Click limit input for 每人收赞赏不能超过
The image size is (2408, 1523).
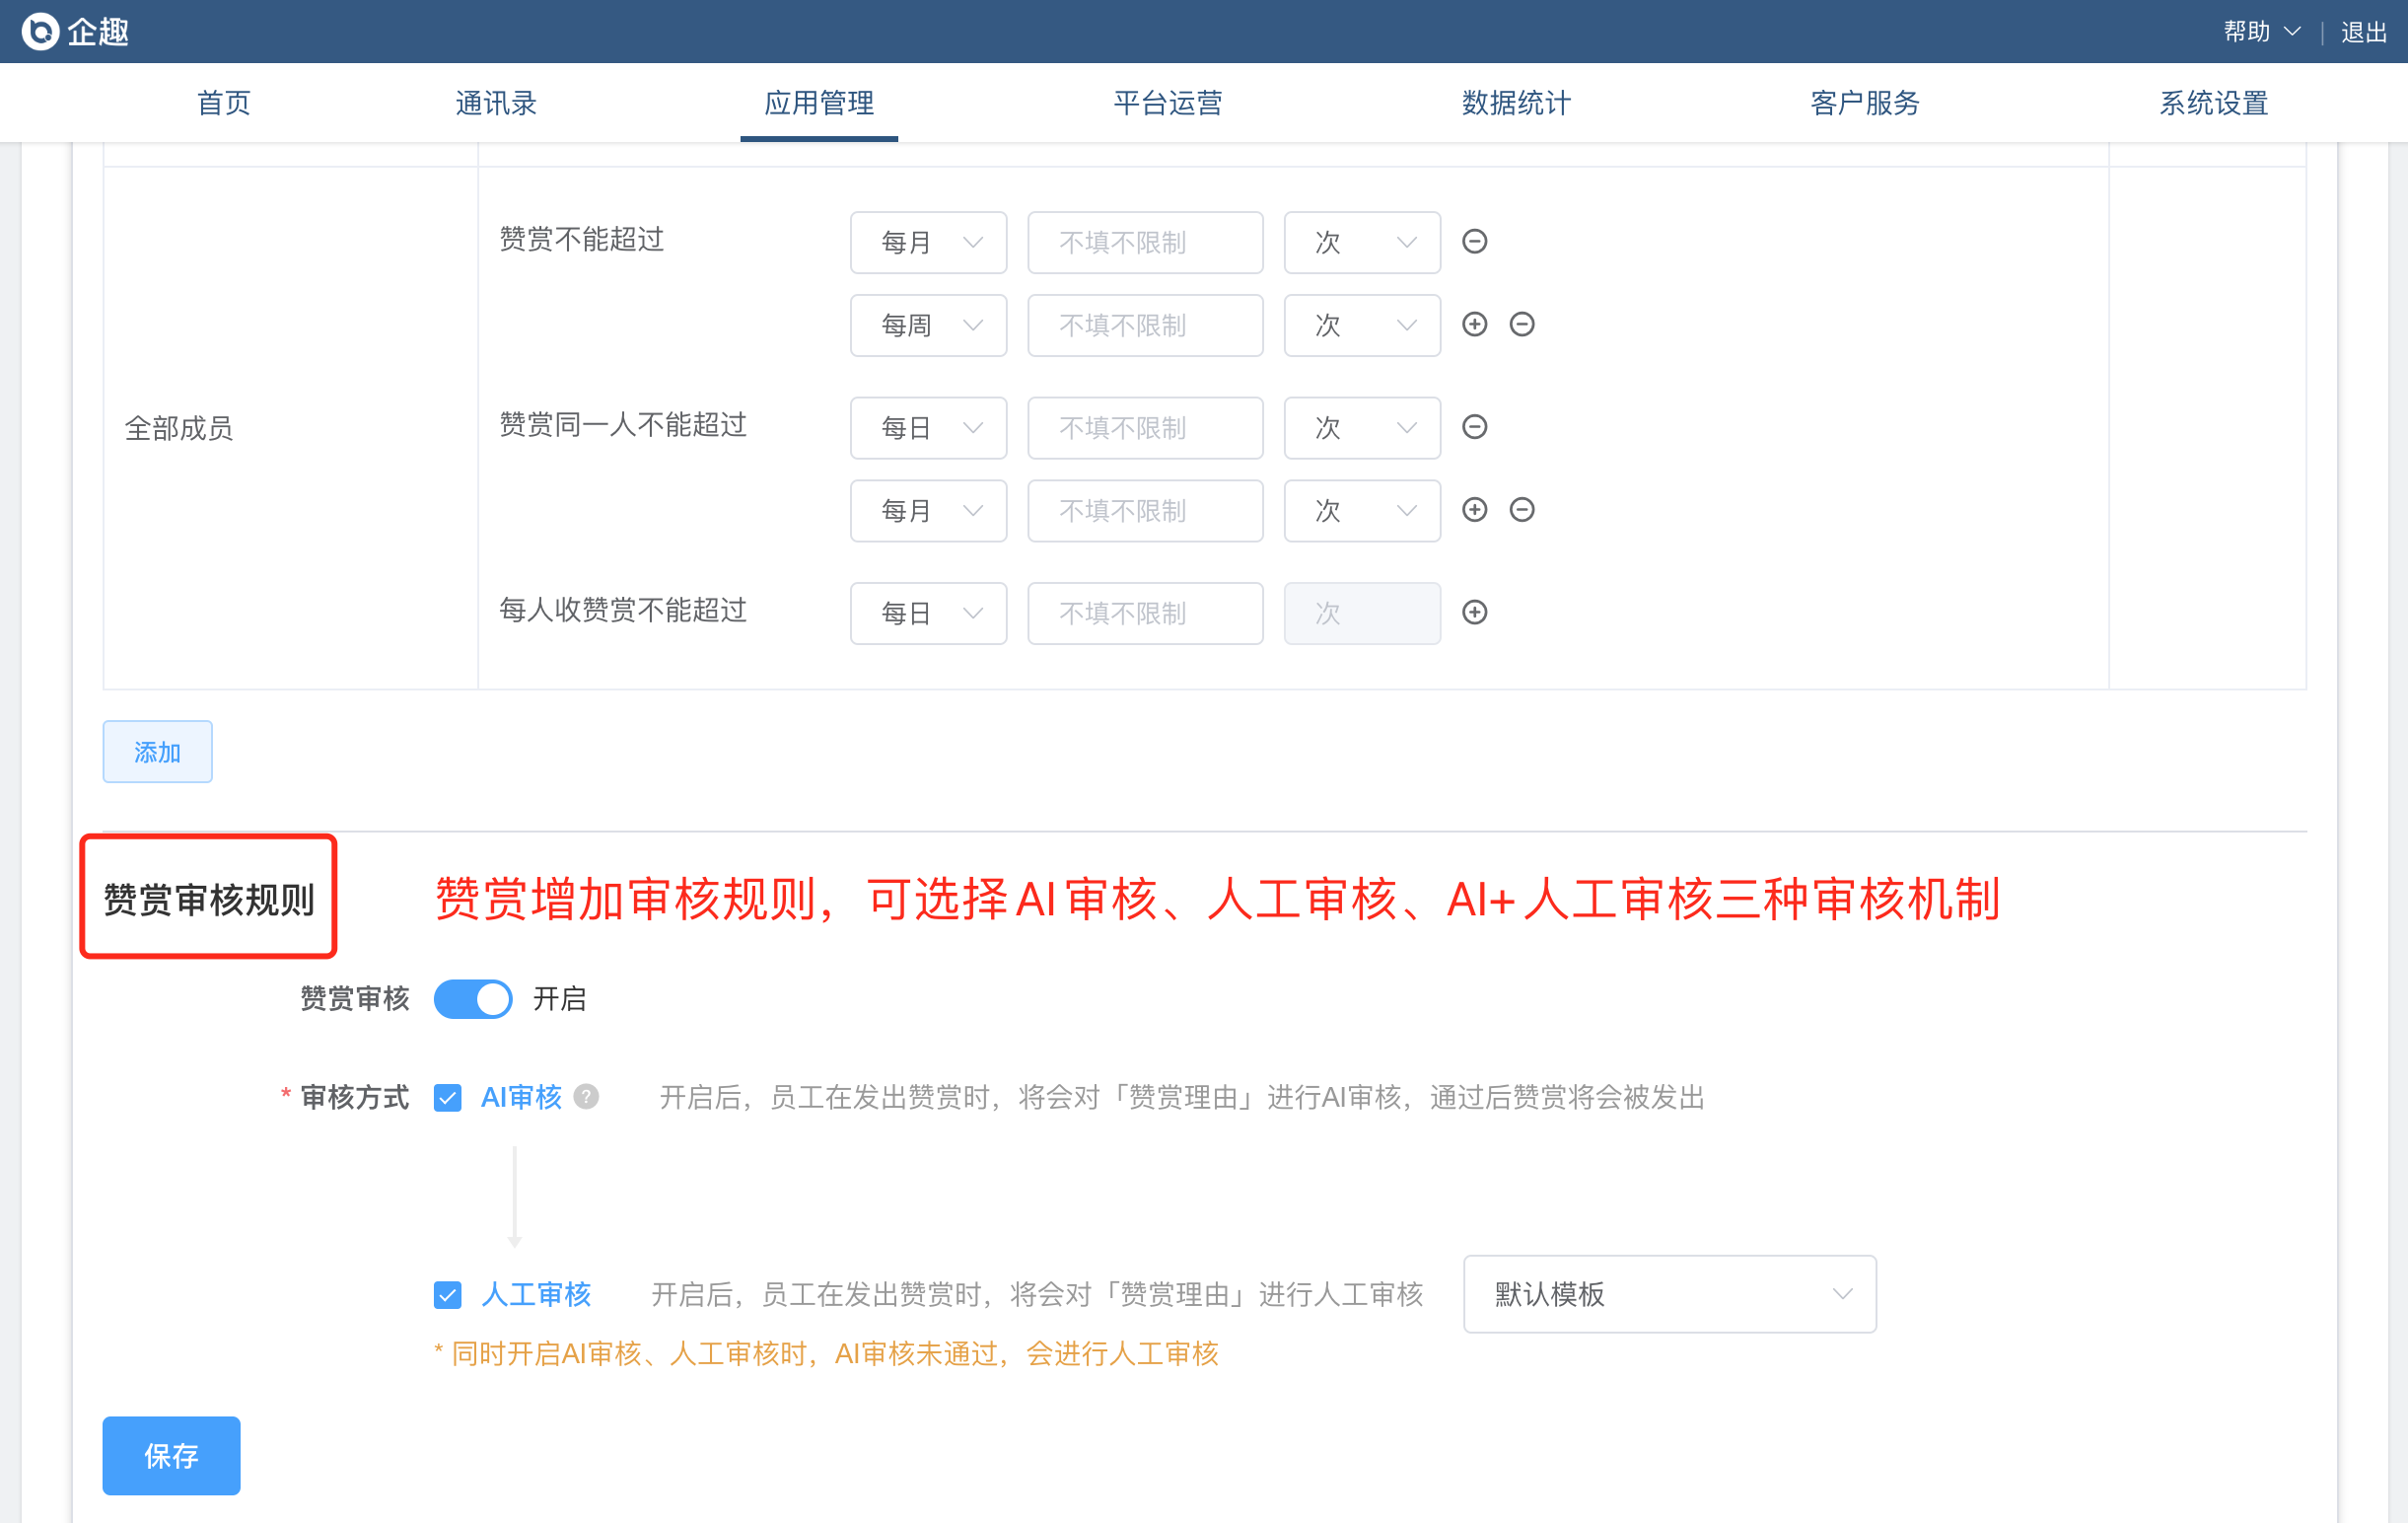tap(1144, 613)
